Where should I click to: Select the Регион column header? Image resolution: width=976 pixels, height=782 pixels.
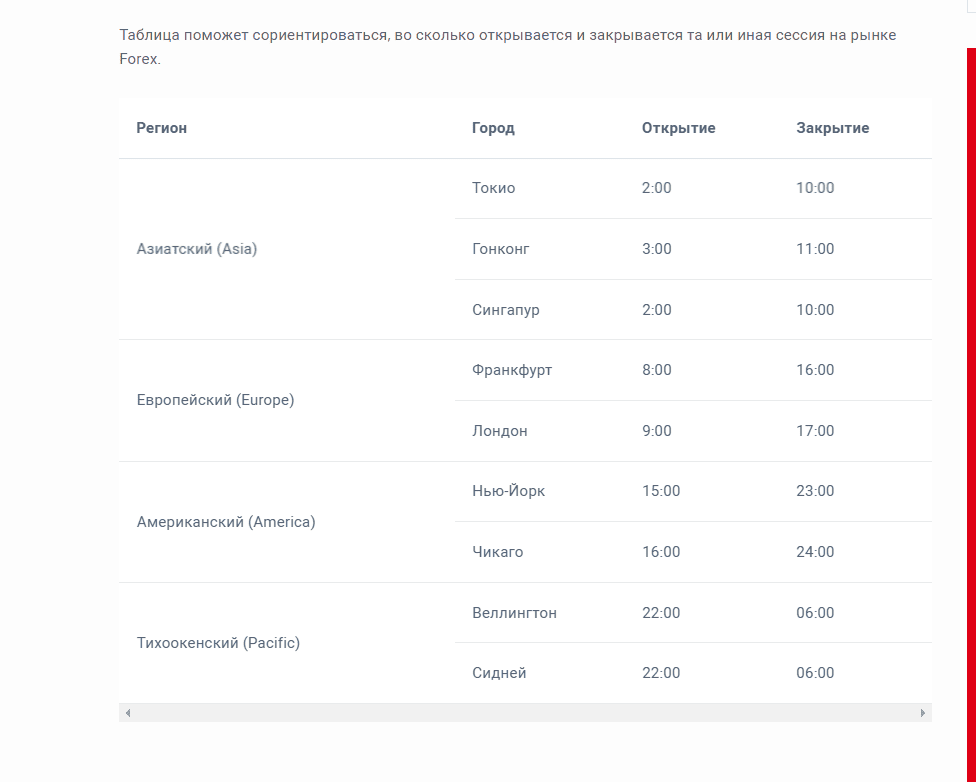point(161,128)
